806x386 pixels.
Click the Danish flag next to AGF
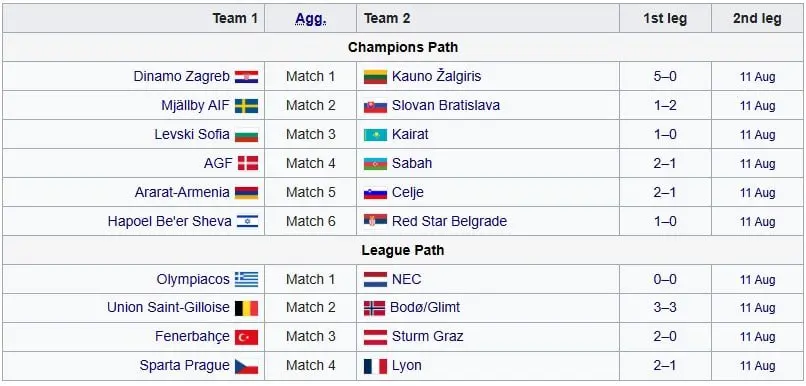tap(248, 163)
